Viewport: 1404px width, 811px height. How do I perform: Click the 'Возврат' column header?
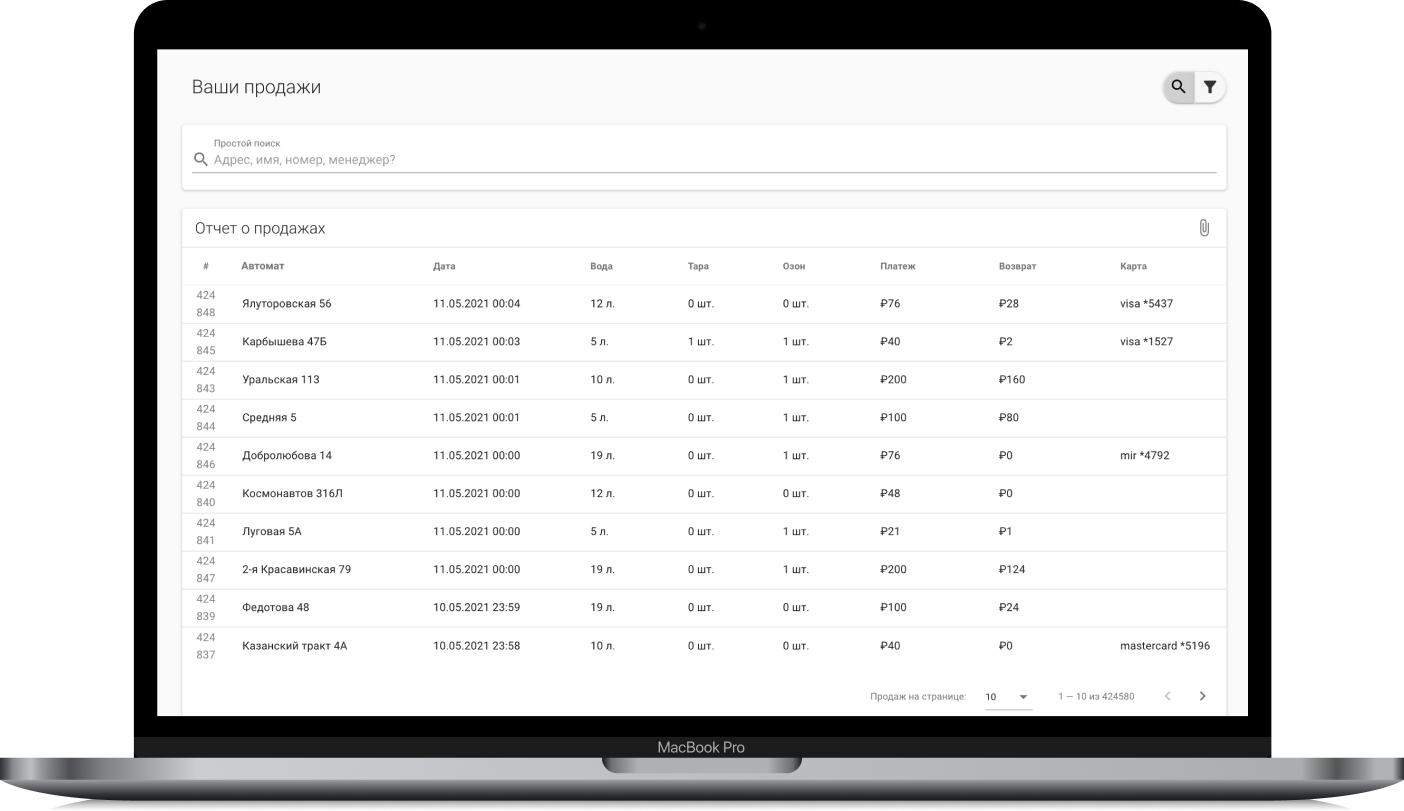[x=1017, y=266]
